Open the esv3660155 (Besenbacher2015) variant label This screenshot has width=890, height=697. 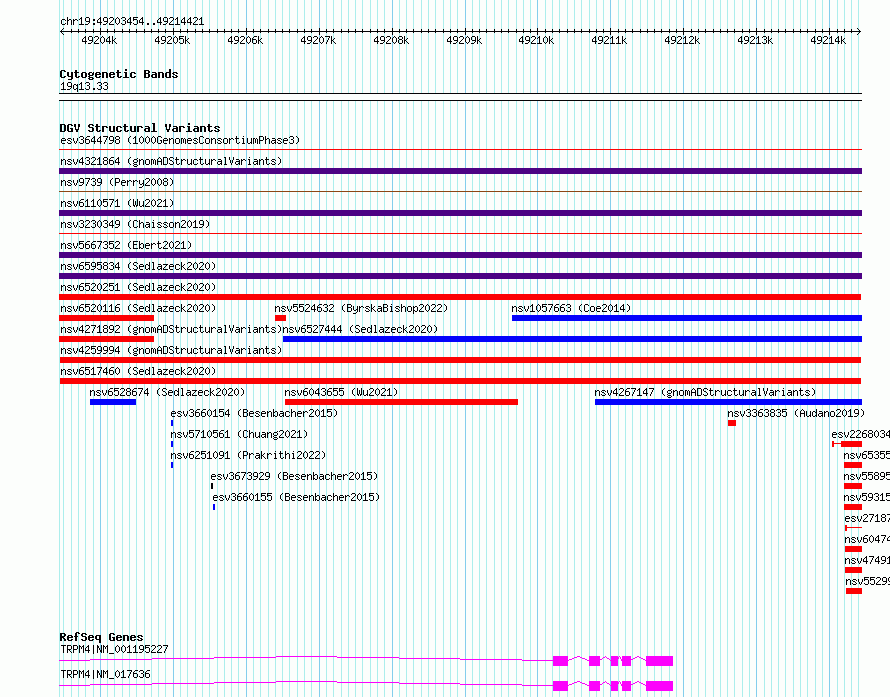point(296,497)
